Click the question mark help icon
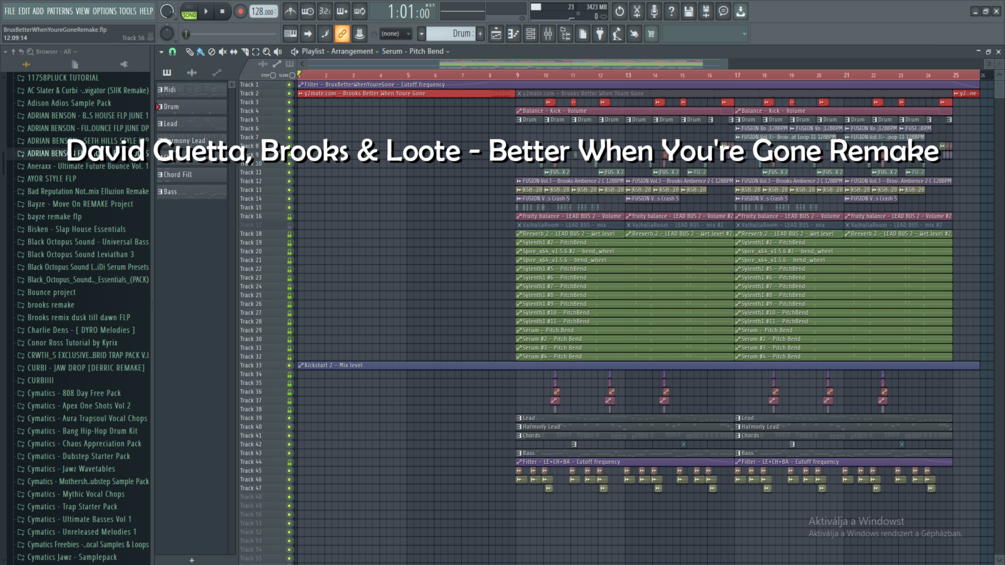 671,11
